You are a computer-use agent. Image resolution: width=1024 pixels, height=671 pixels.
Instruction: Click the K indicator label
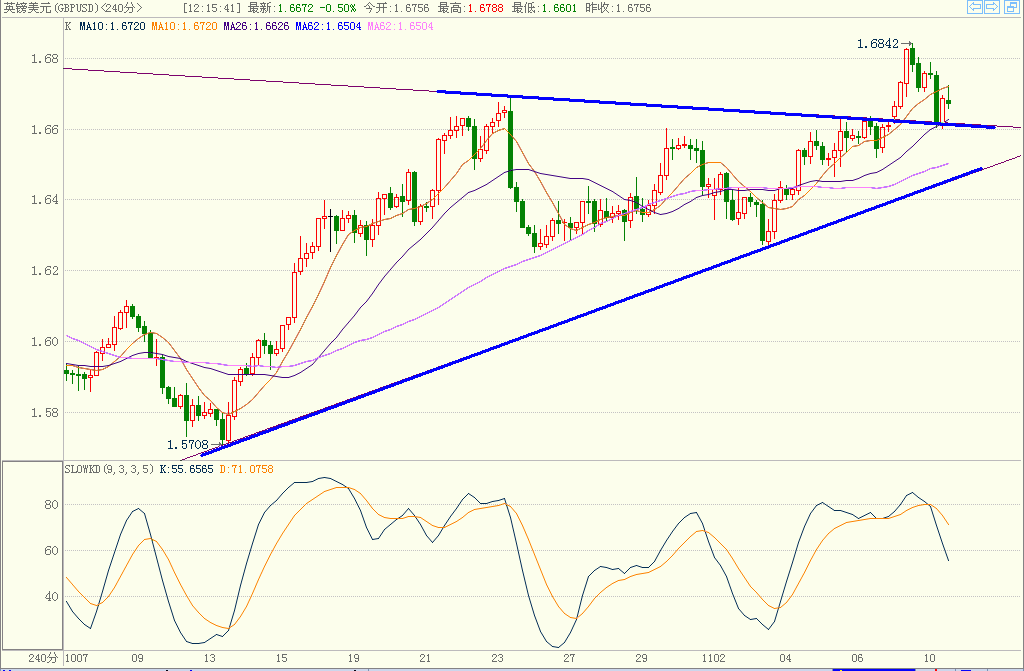pyautogui.click(x=68, y=26)
